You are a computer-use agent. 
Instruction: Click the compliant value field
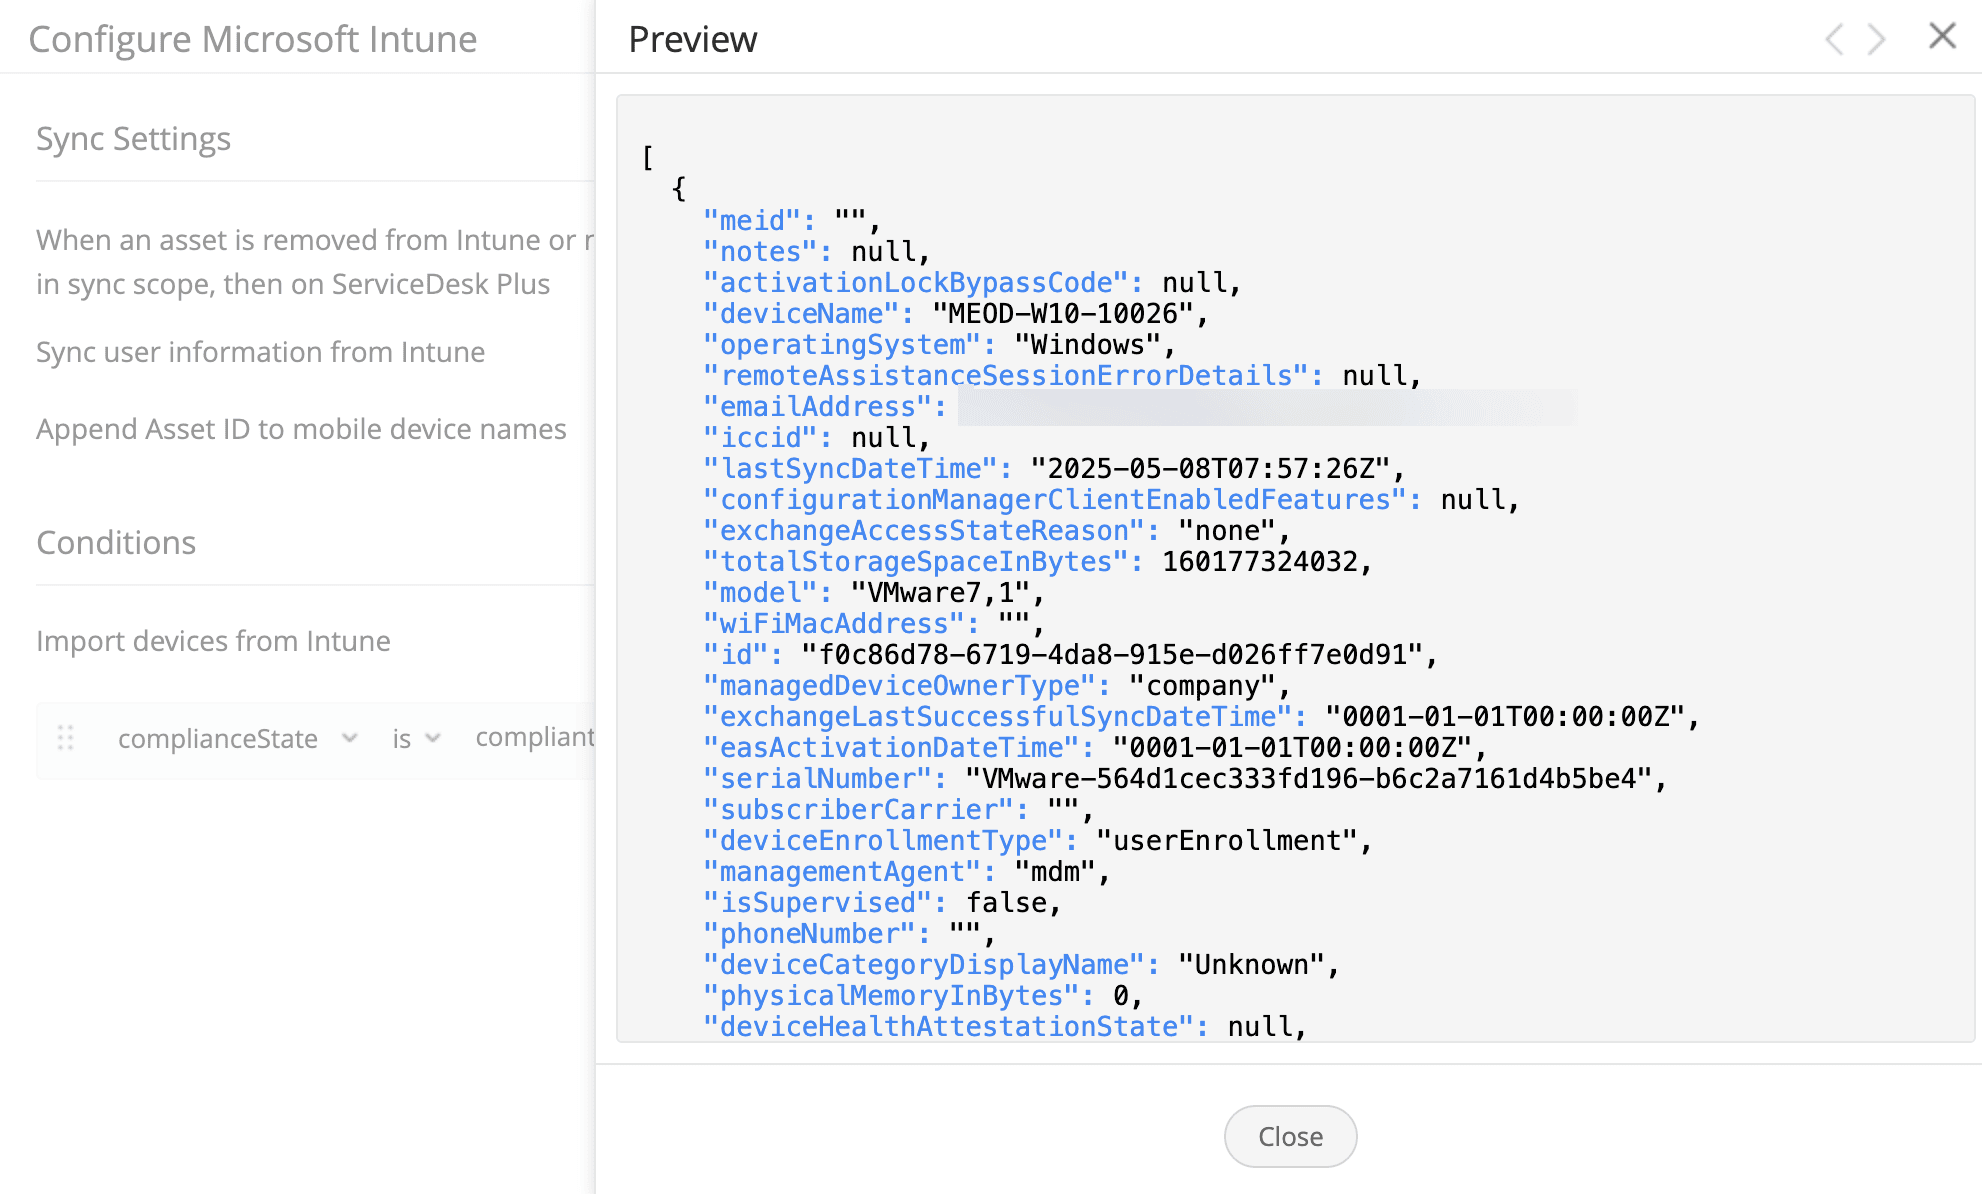(534, 738)
